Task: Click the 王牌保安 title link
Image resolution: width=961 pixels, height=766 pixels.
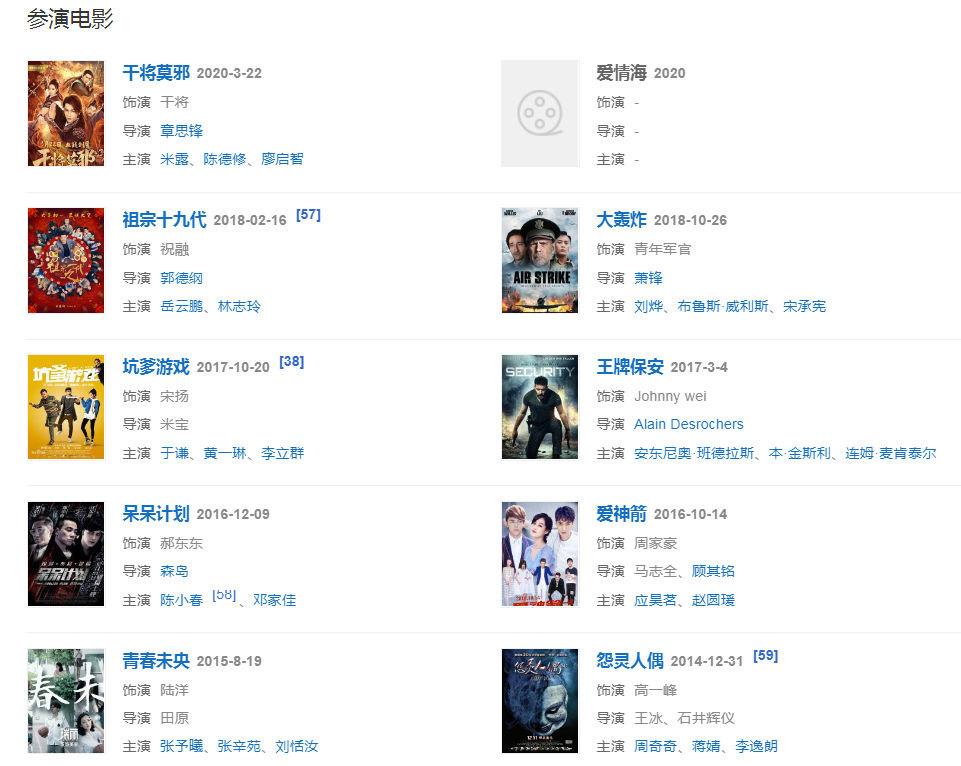Action: click(x=629, y=367)
